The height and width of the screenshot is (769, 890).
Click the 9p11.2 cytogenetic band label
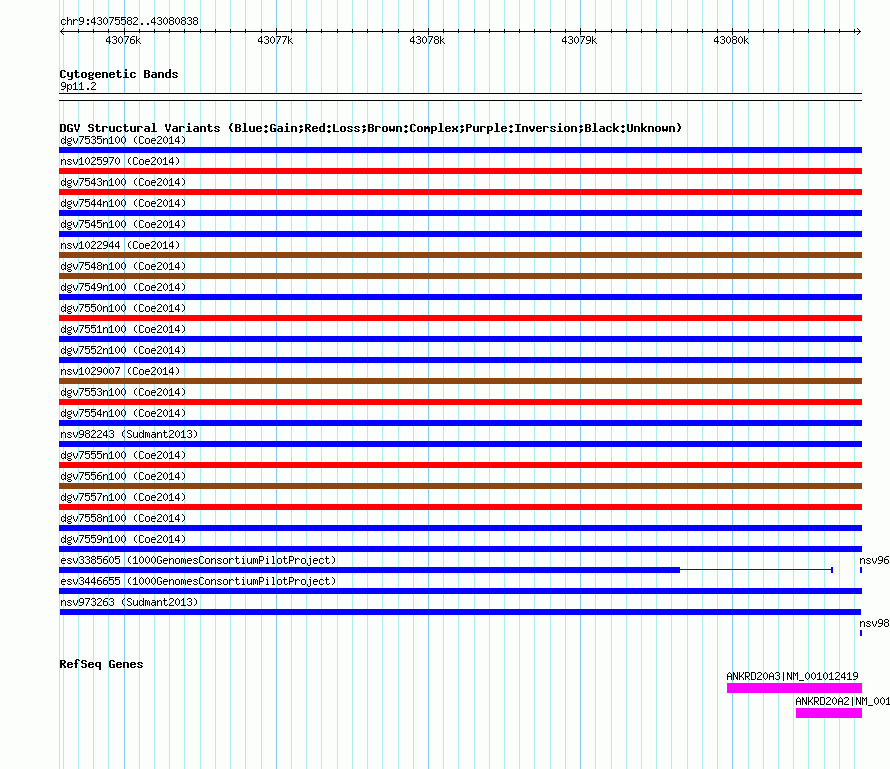78,87
